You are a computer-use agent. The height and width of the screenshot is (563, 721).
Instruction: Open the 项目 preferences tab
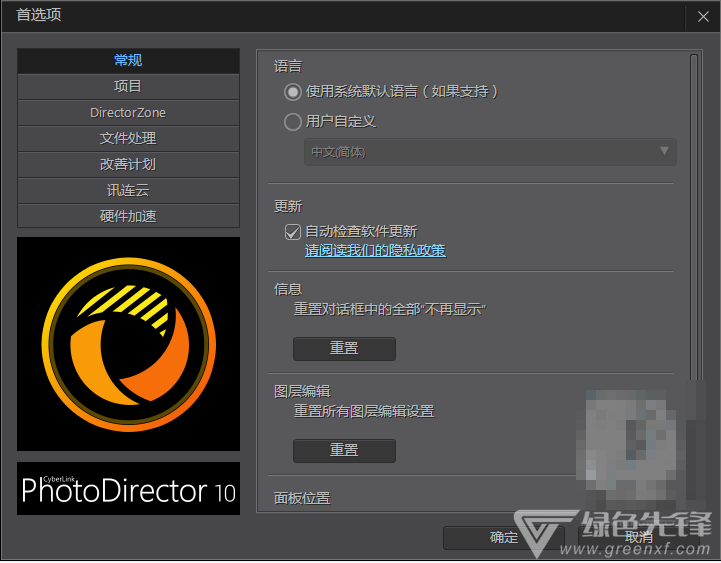tap(128, 86)
